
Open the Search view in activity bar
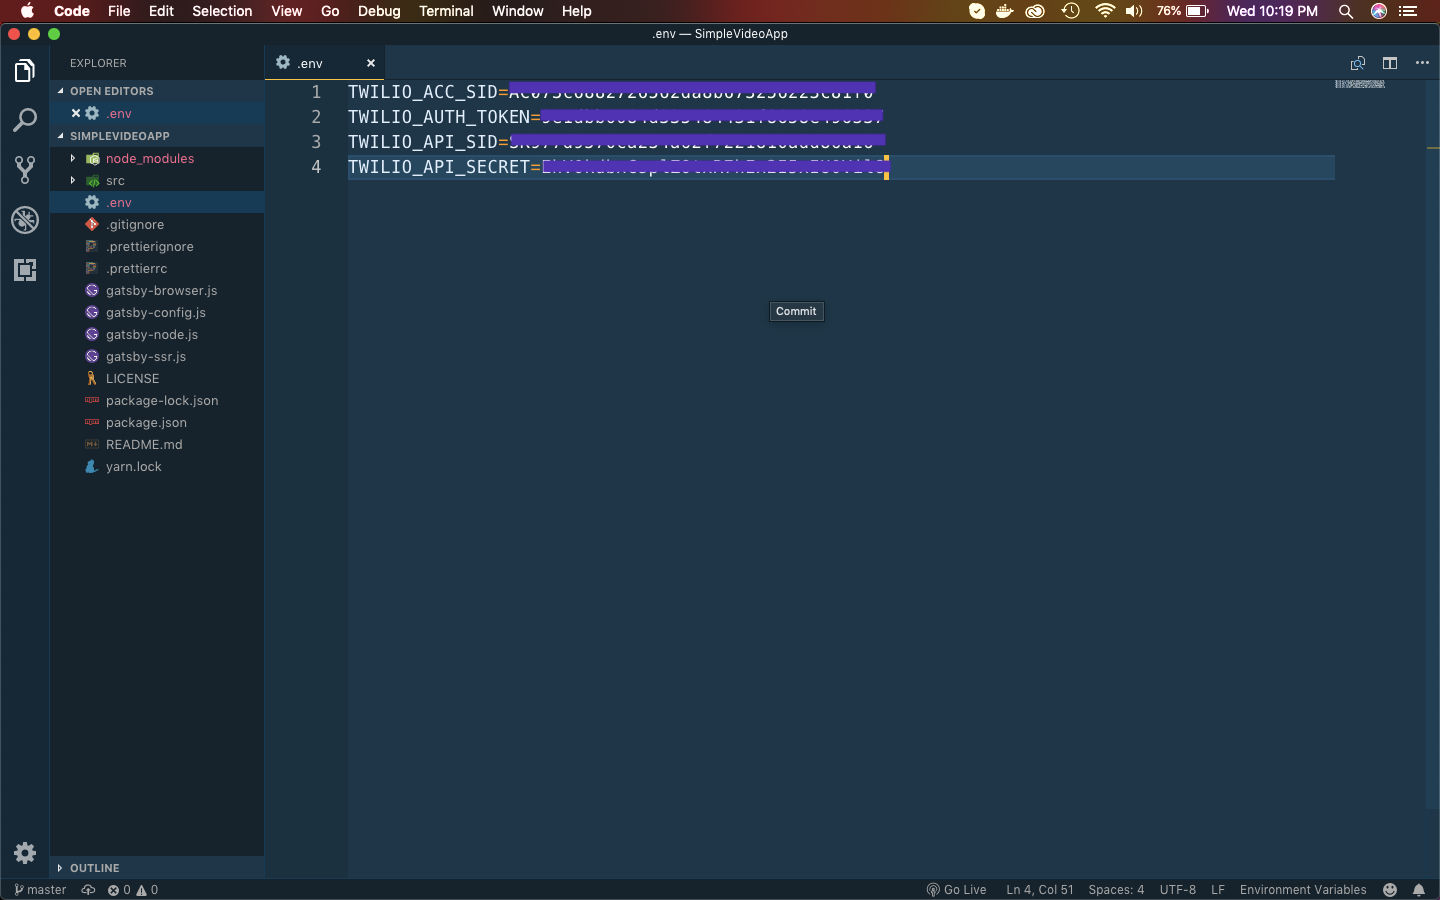25,120
